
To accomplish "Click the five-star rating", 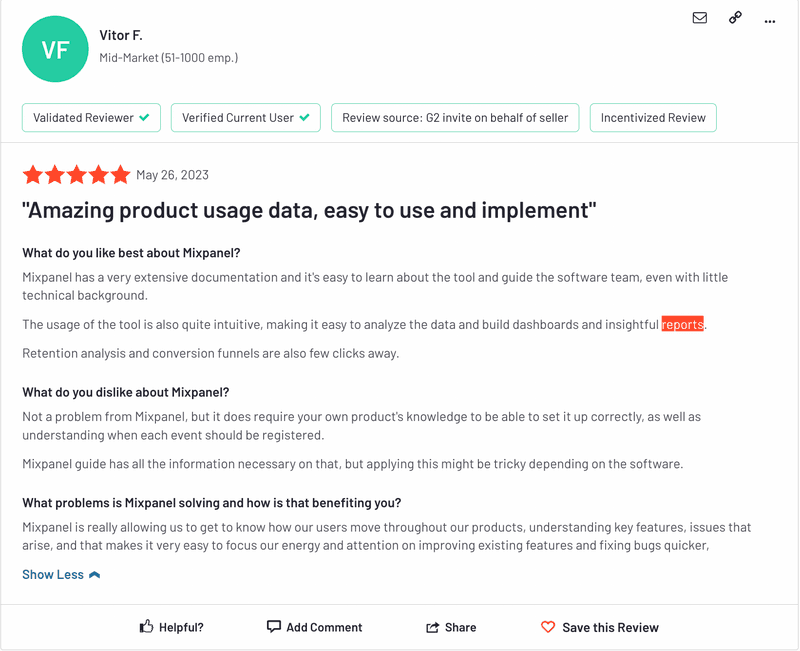I will (76, 175).
